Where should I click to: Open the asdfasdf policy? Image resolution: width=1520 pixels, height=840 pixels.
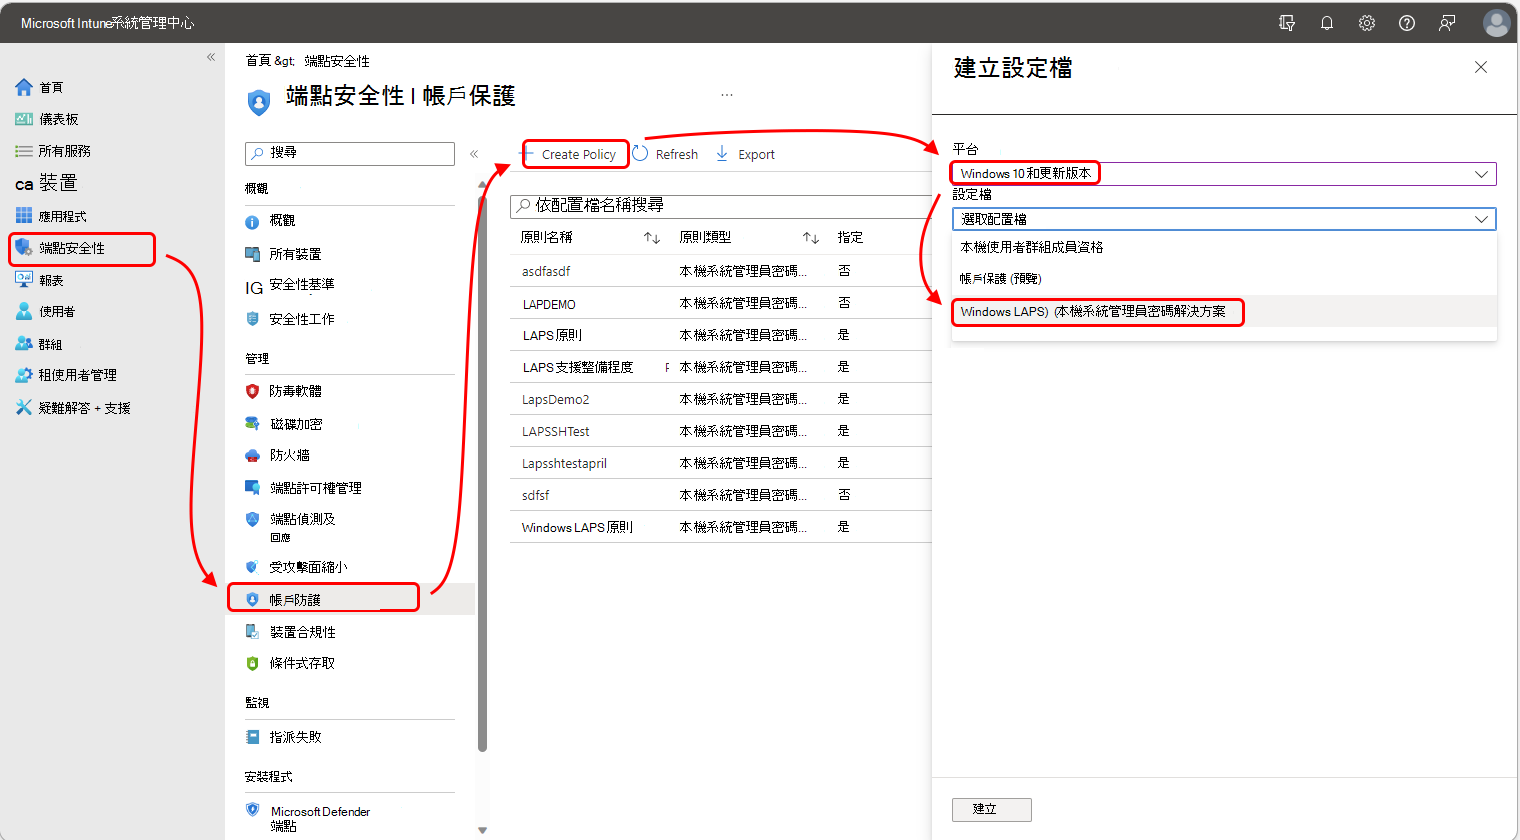coord(546,271)
